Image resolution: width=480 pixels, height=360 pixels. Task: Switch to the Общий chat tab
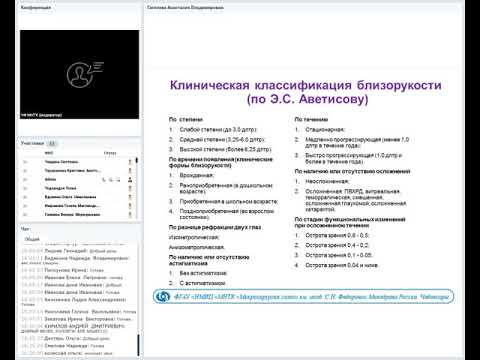tap(32, 239)
